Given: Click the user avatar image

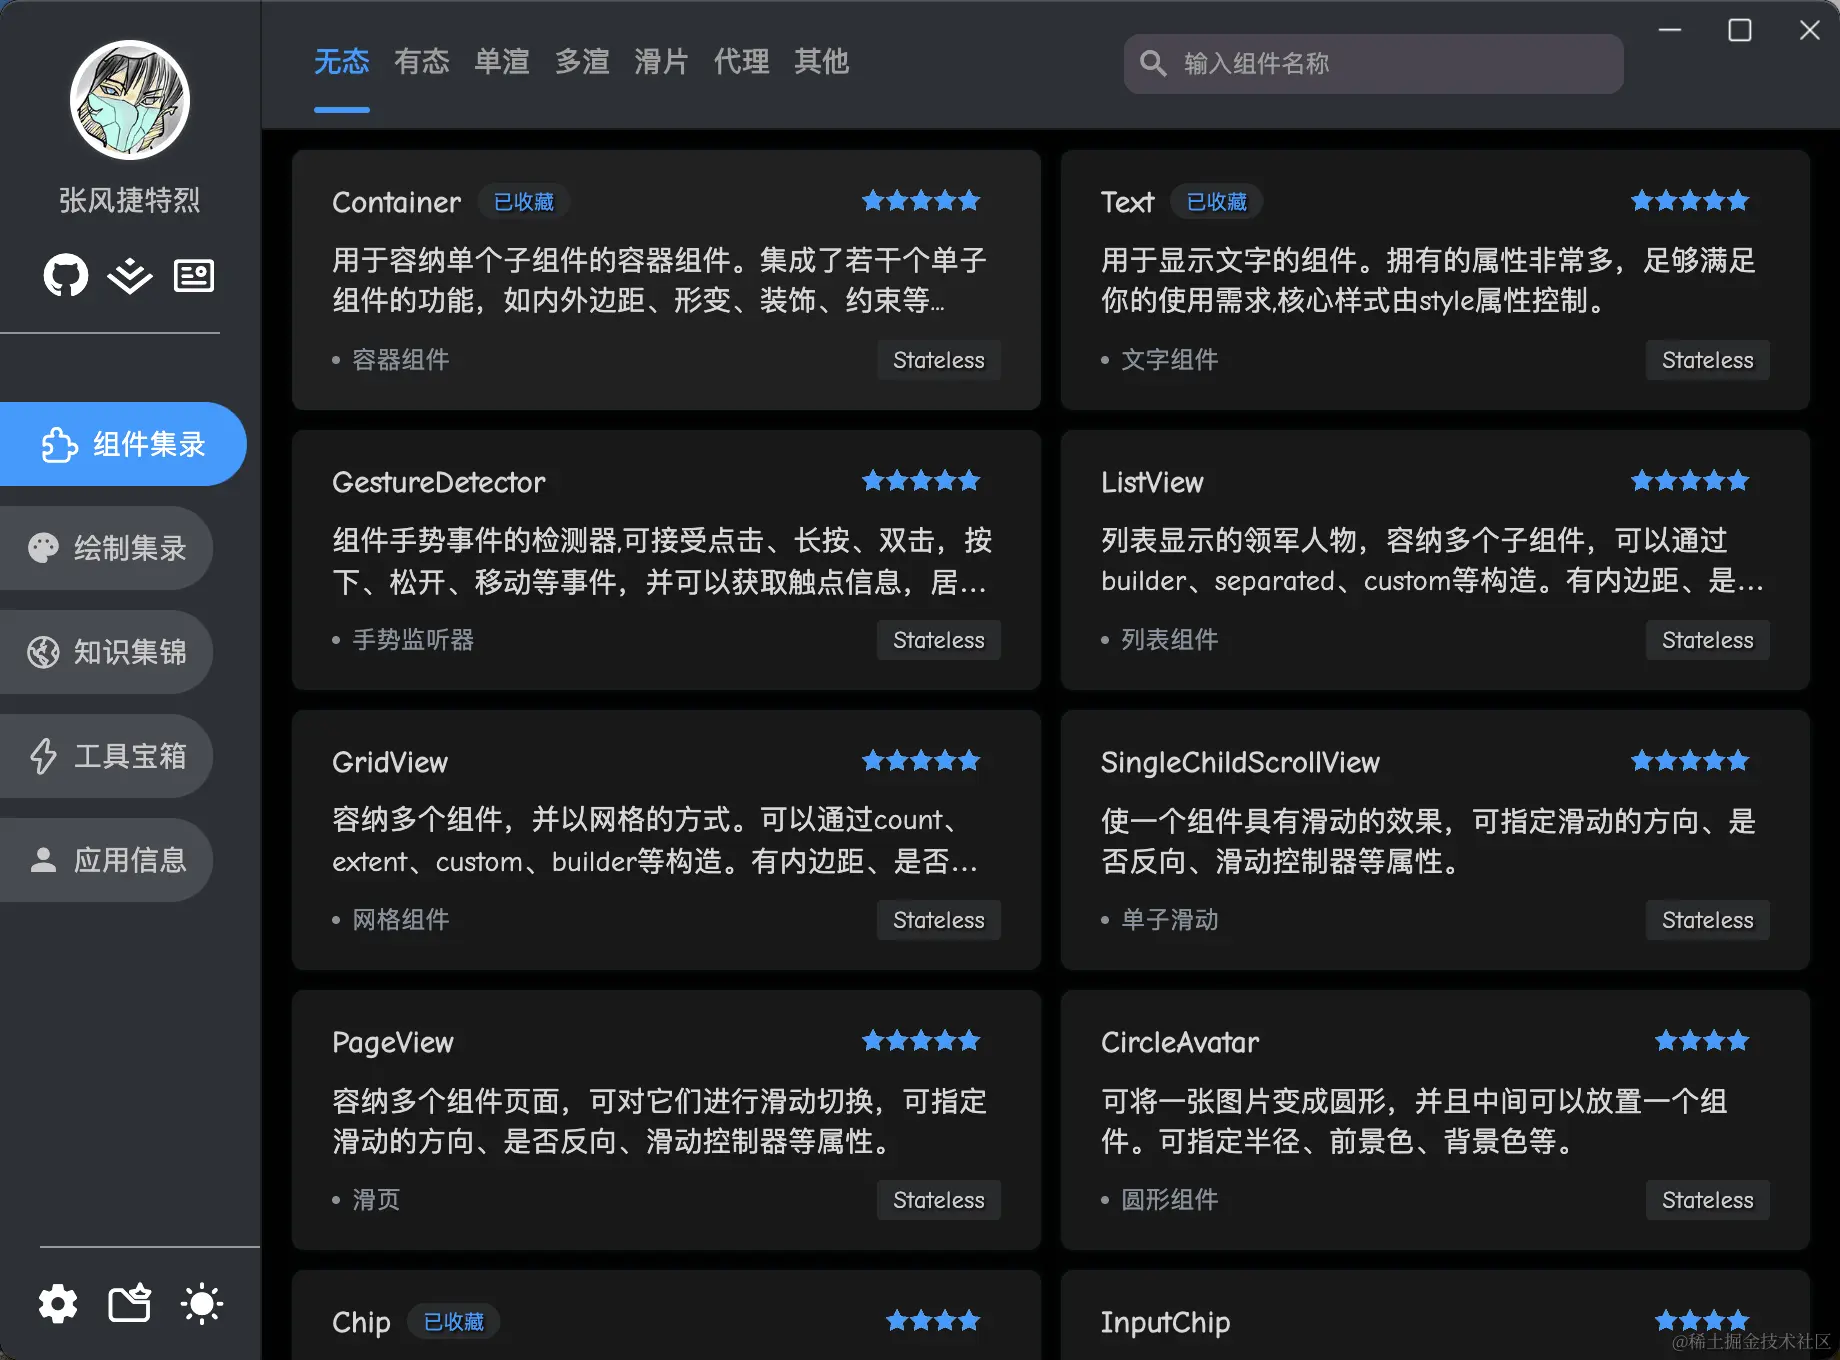Looking at the screenshot, I should click(130, 100).
